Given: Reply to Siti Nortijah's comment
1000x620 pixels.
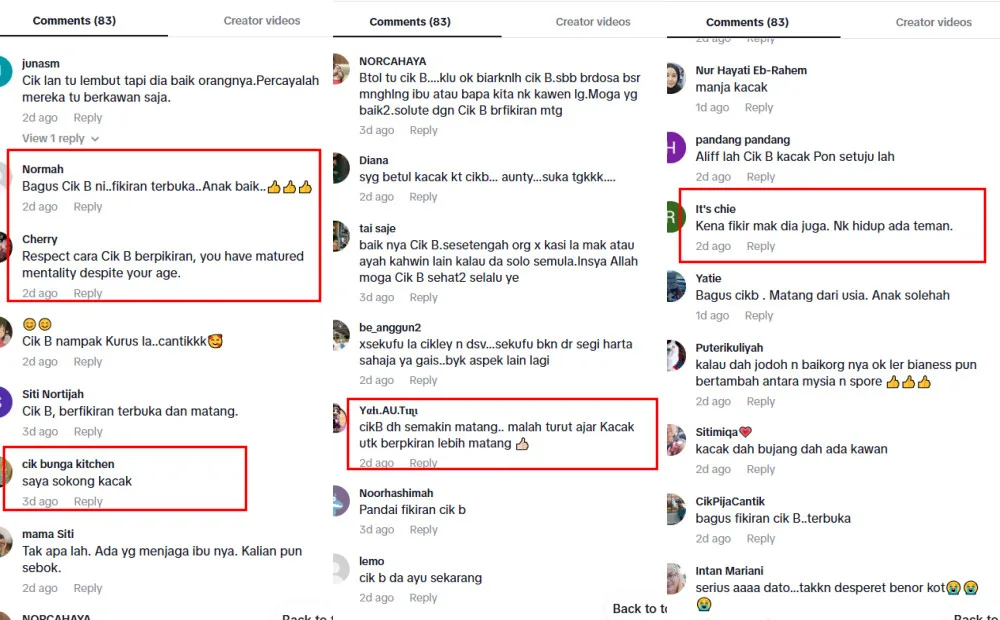Looking at the screenshot, I should point(88,432).
